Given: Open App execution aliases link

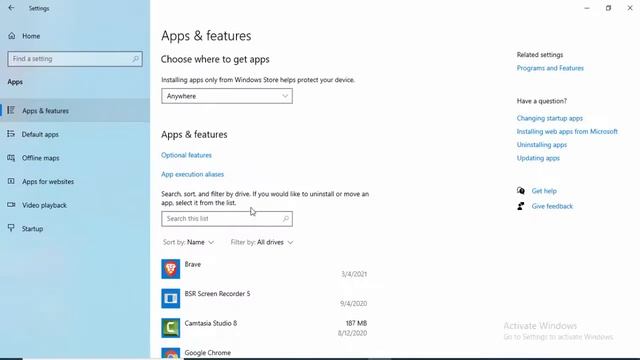Looking at the screenshot, I should (x=192, y=174).
